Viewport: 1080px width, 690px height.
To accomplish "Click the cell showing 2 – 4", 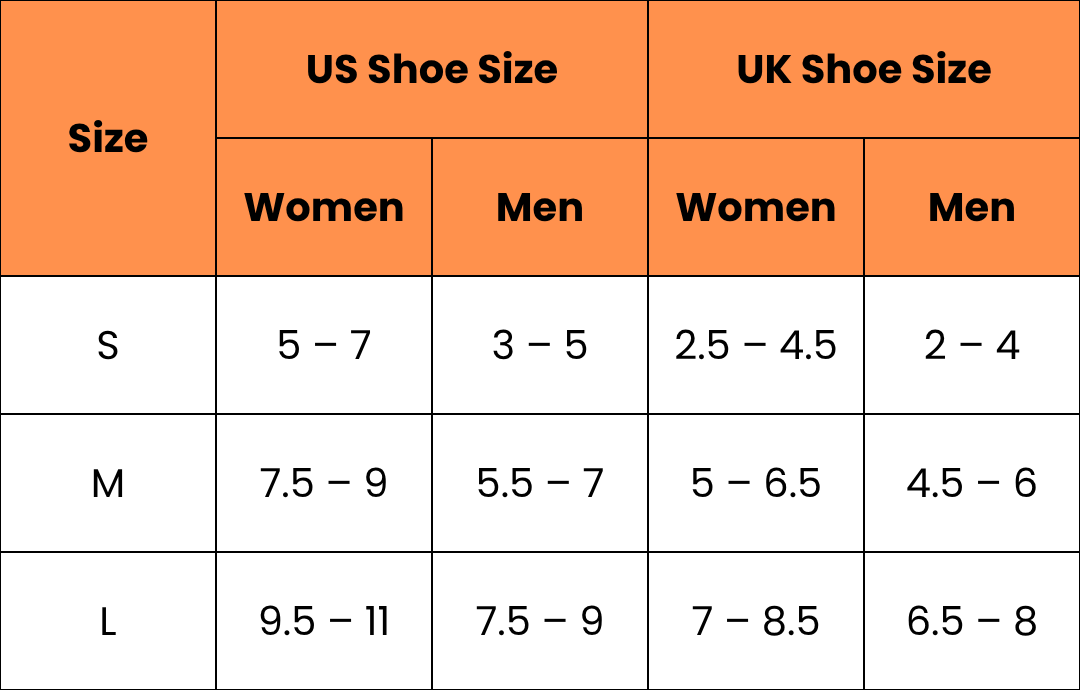I will [972, 345].
